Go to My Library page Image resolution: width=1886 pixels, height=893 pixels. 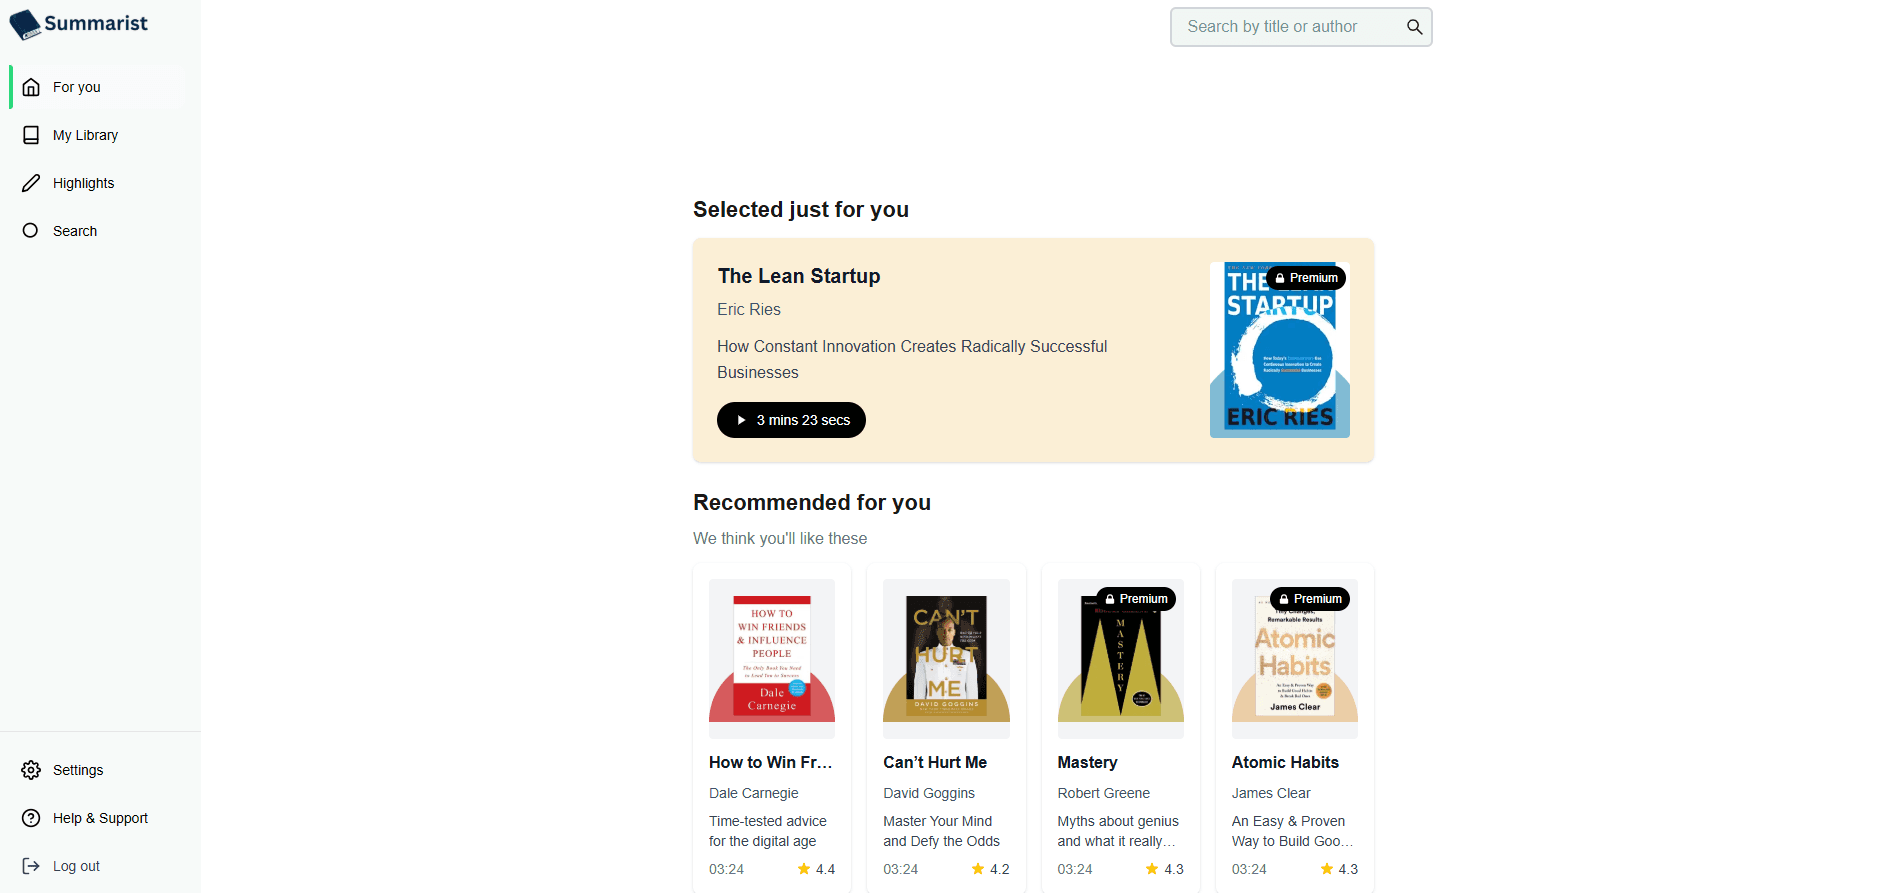(85, 135)
